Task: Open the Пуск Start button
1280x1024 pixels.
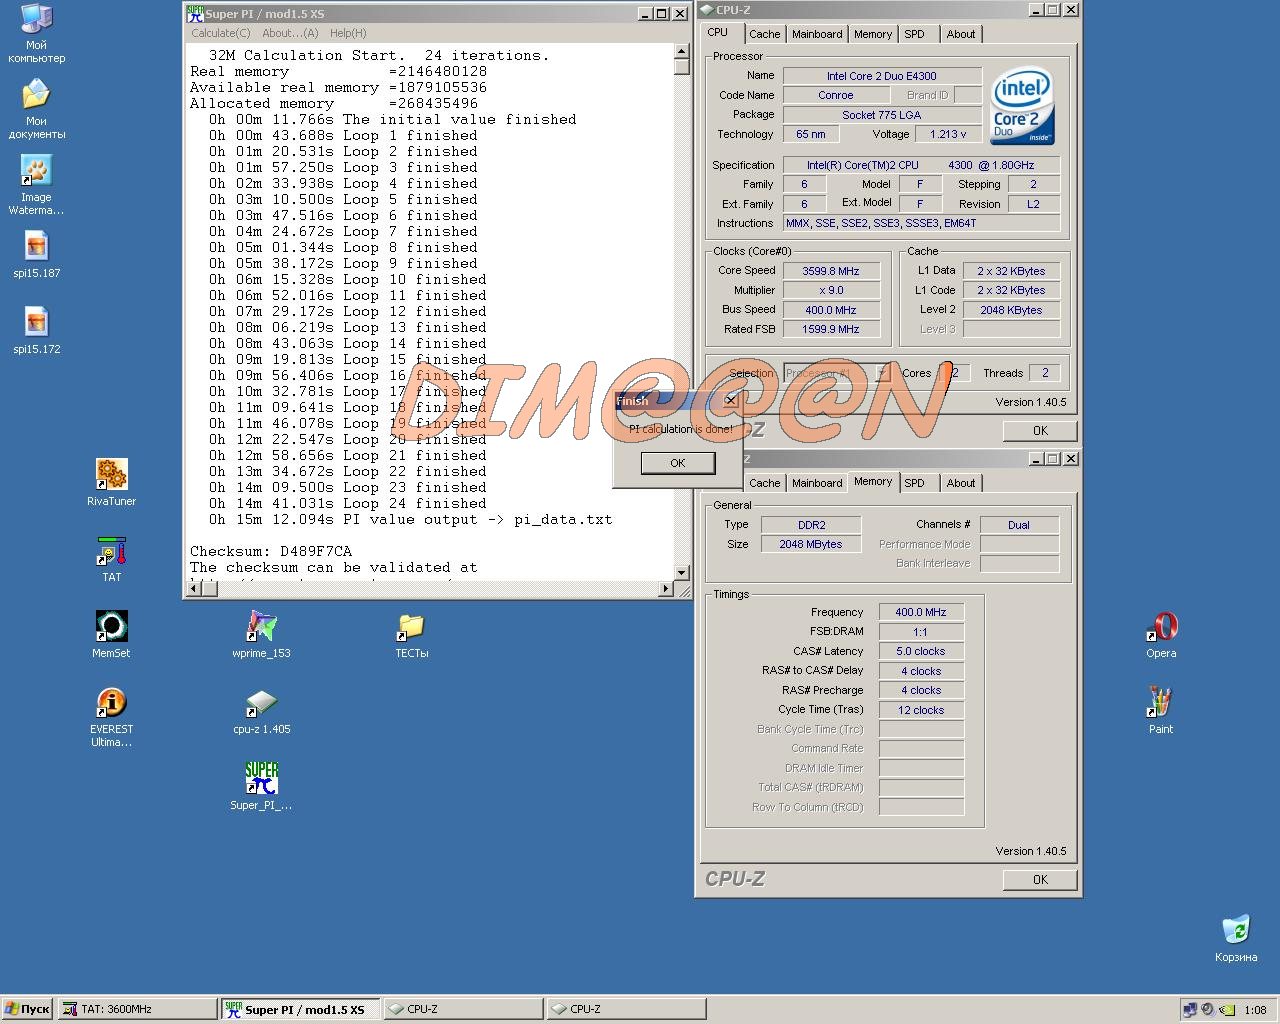Action: point(27,1009)
